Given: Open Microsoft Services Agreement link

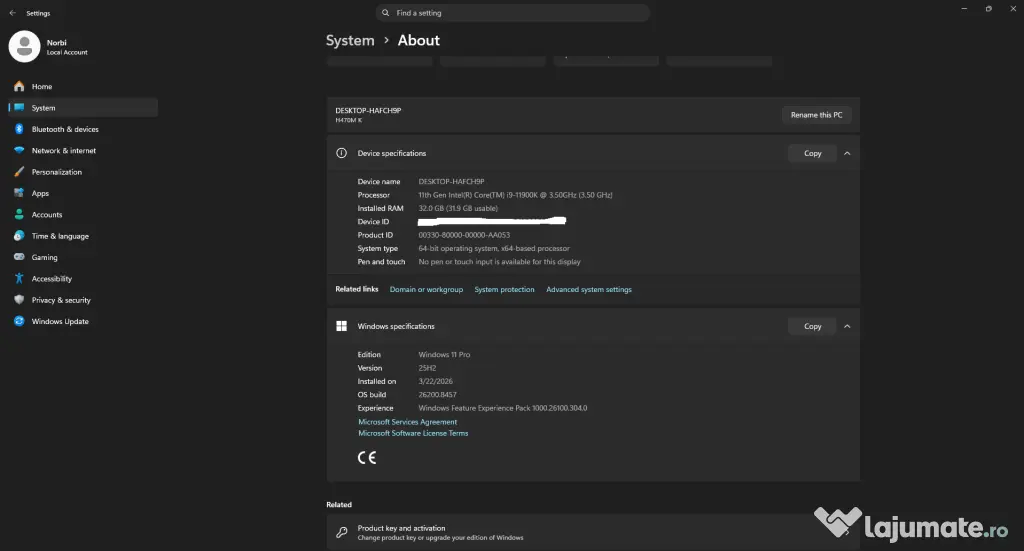Looking at the screenshot, I should [x=408, y=422].
